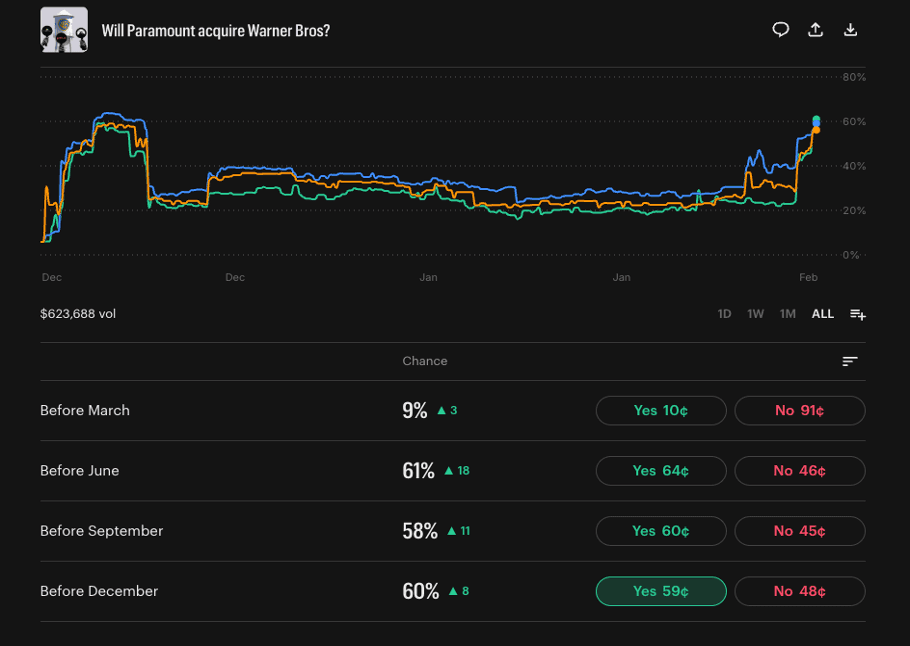Select Yes 64¢ for Before June
The image size is (910, 646).
pyautogui.click(x=661, y=471)
